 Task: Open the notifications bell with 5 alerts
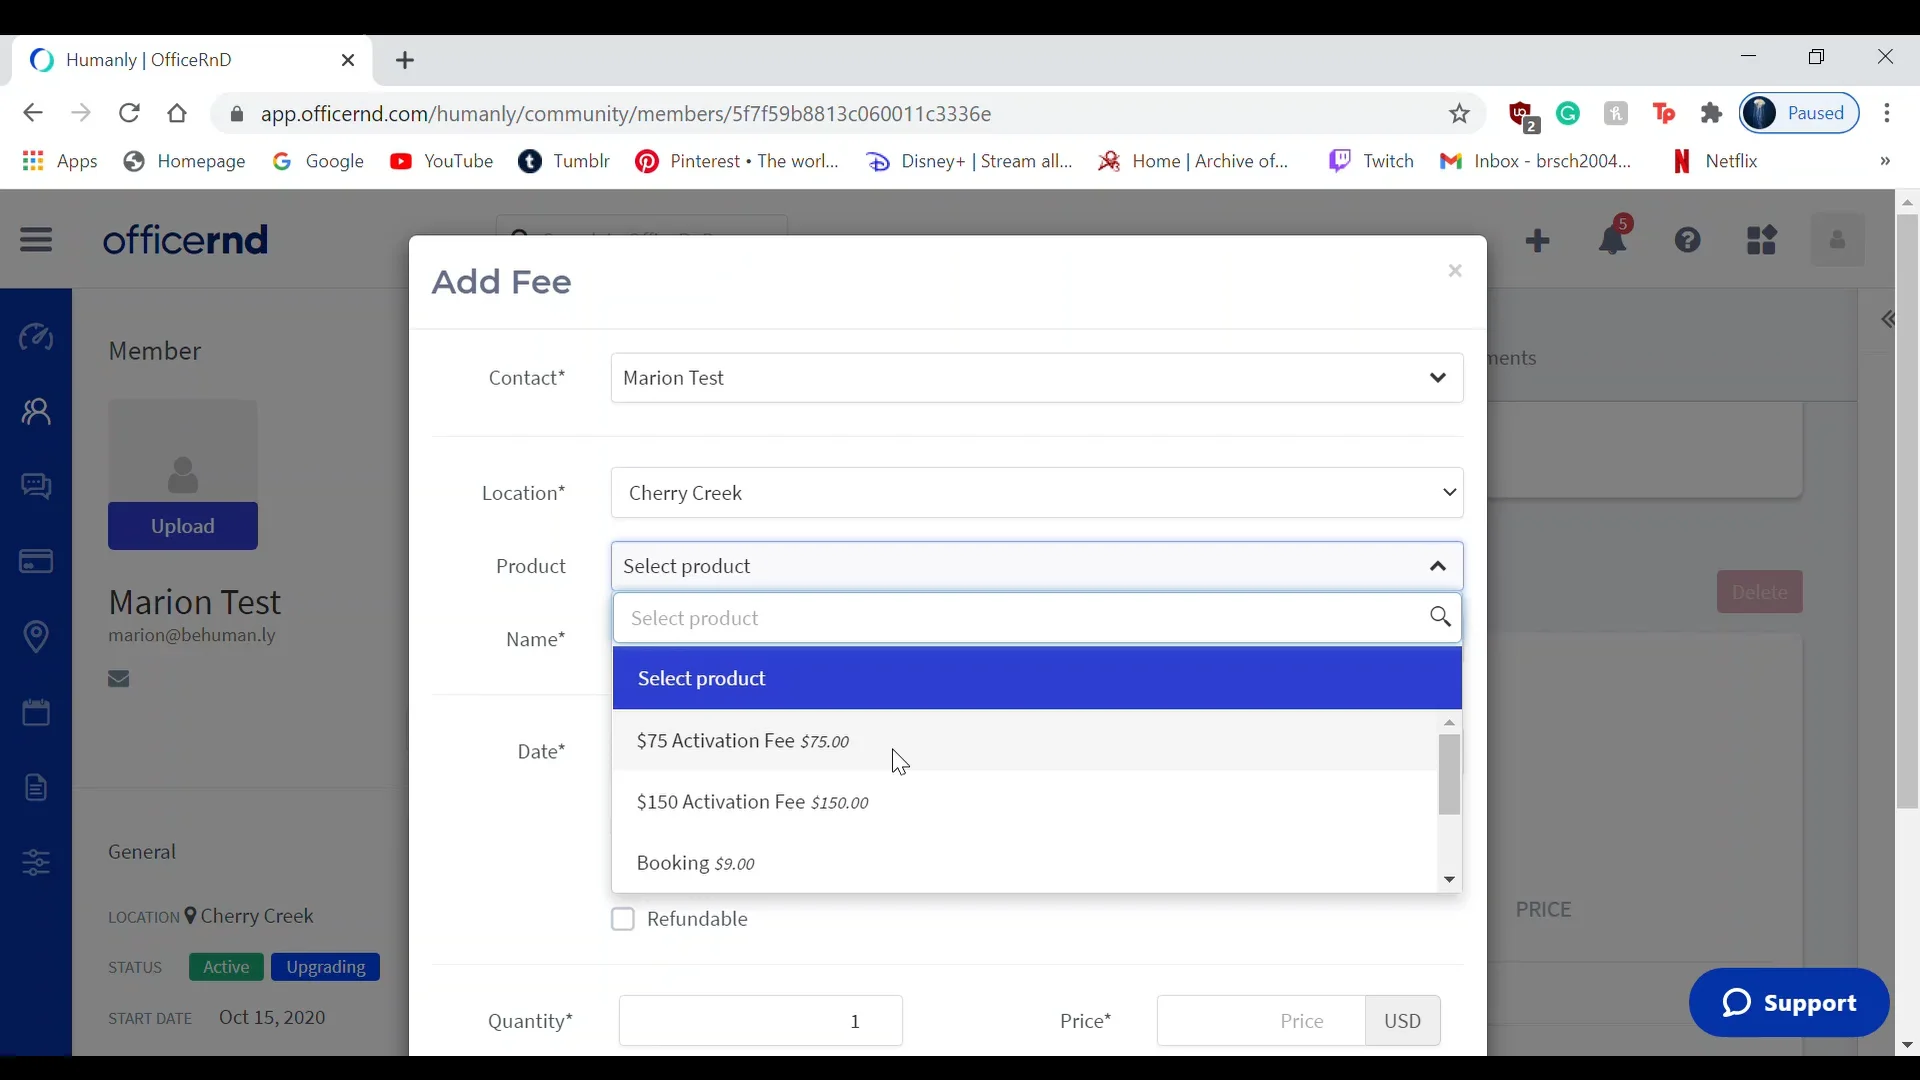click(x=1612, y=240)
